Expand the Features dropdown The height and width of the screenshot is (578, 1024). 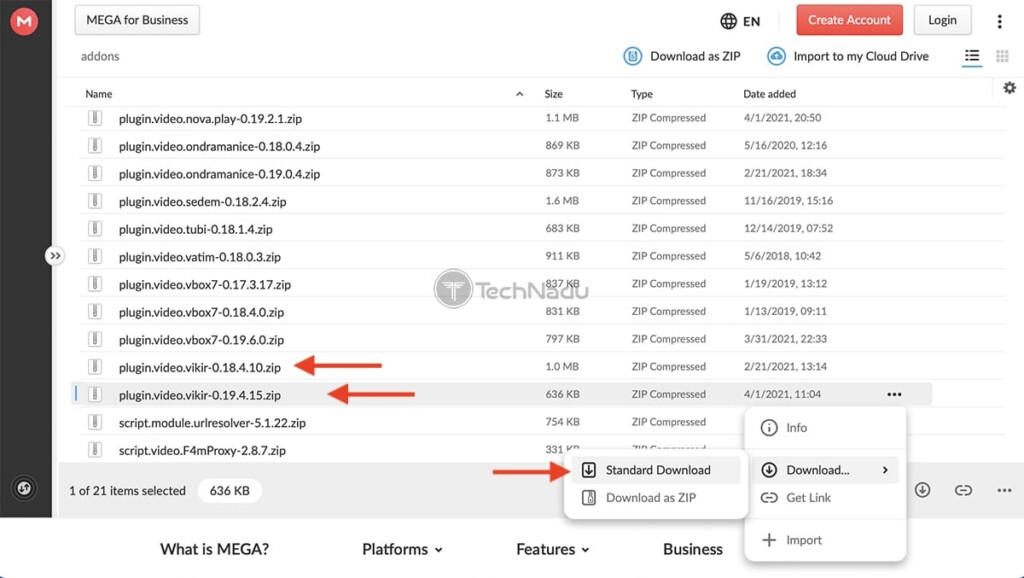click(552, 549)
